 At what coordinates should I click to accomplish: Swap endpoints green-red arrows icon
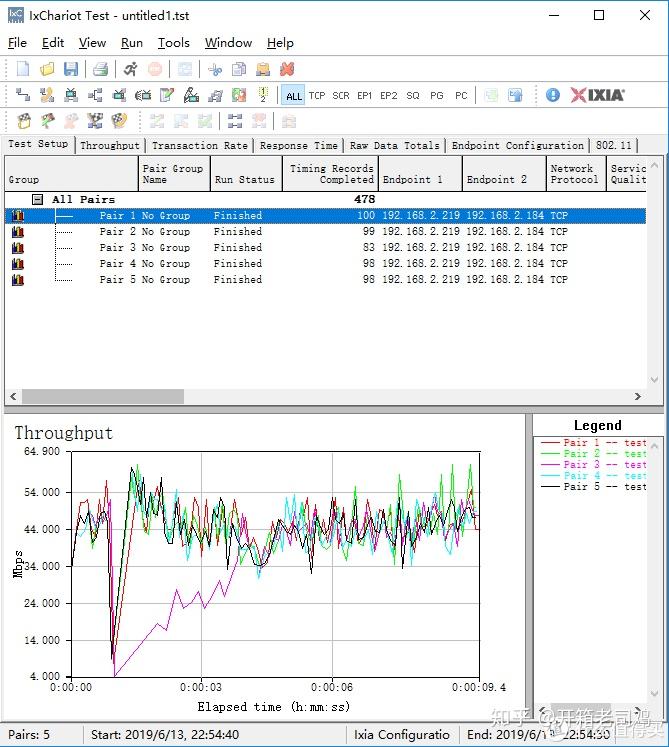pyautogui.click(x=239, y=95)
